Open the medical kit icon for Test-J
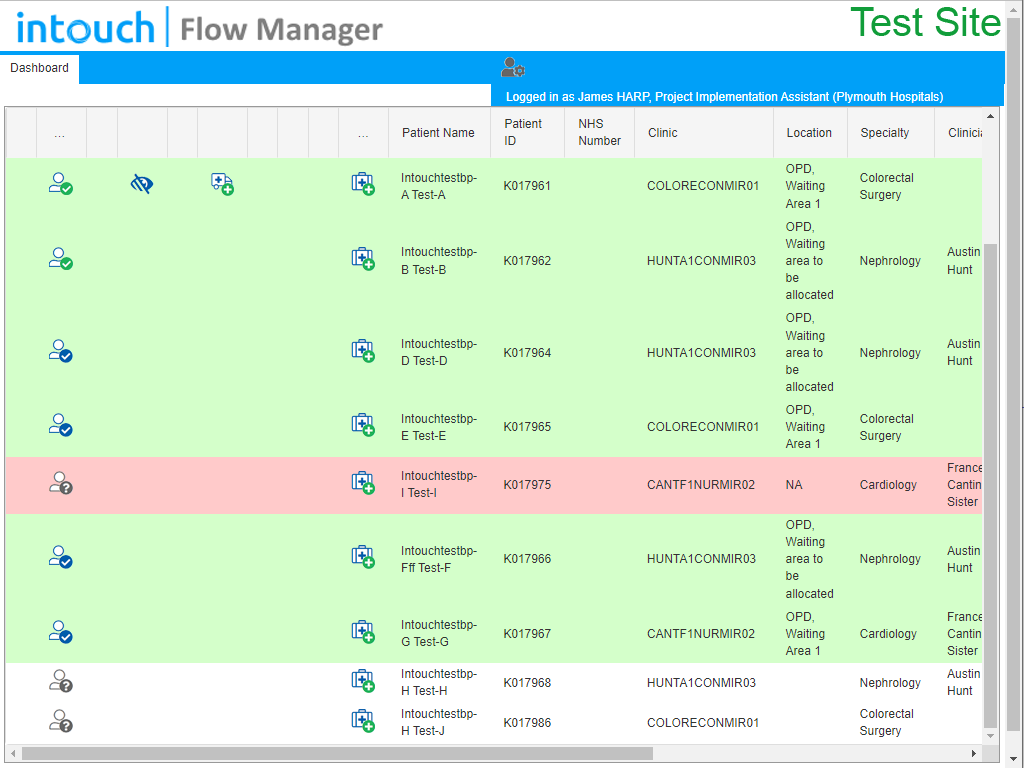This screenshot has width=1024, height=768. pos(363,720)
